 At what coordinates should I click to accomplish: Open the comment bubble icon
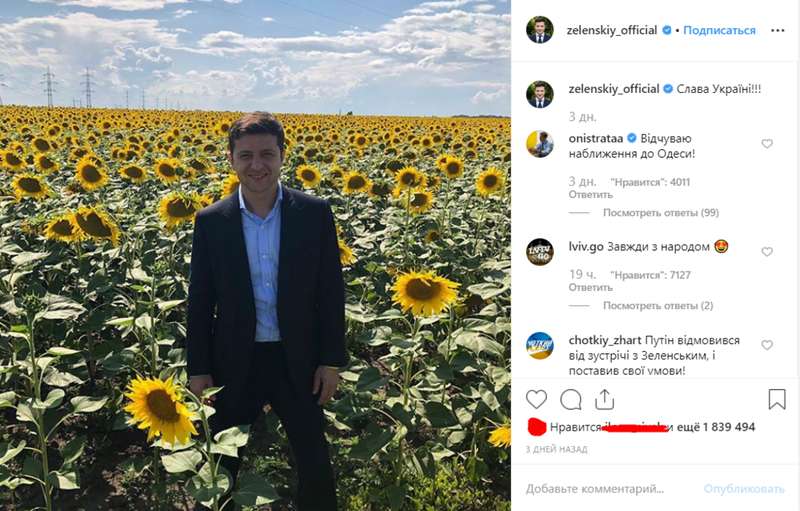[x=571, y=400]
